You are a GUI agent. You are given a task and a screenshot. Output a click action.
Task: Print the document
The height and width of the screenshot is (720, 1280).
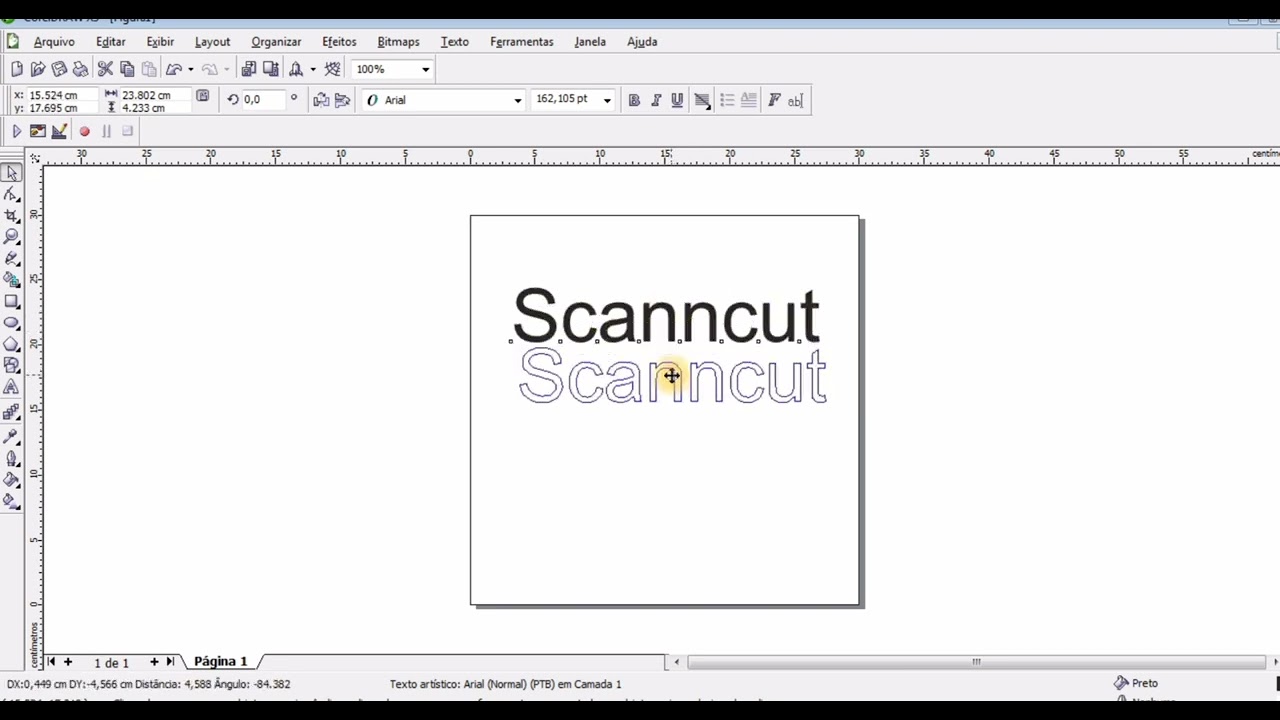[x=80, y=69]
